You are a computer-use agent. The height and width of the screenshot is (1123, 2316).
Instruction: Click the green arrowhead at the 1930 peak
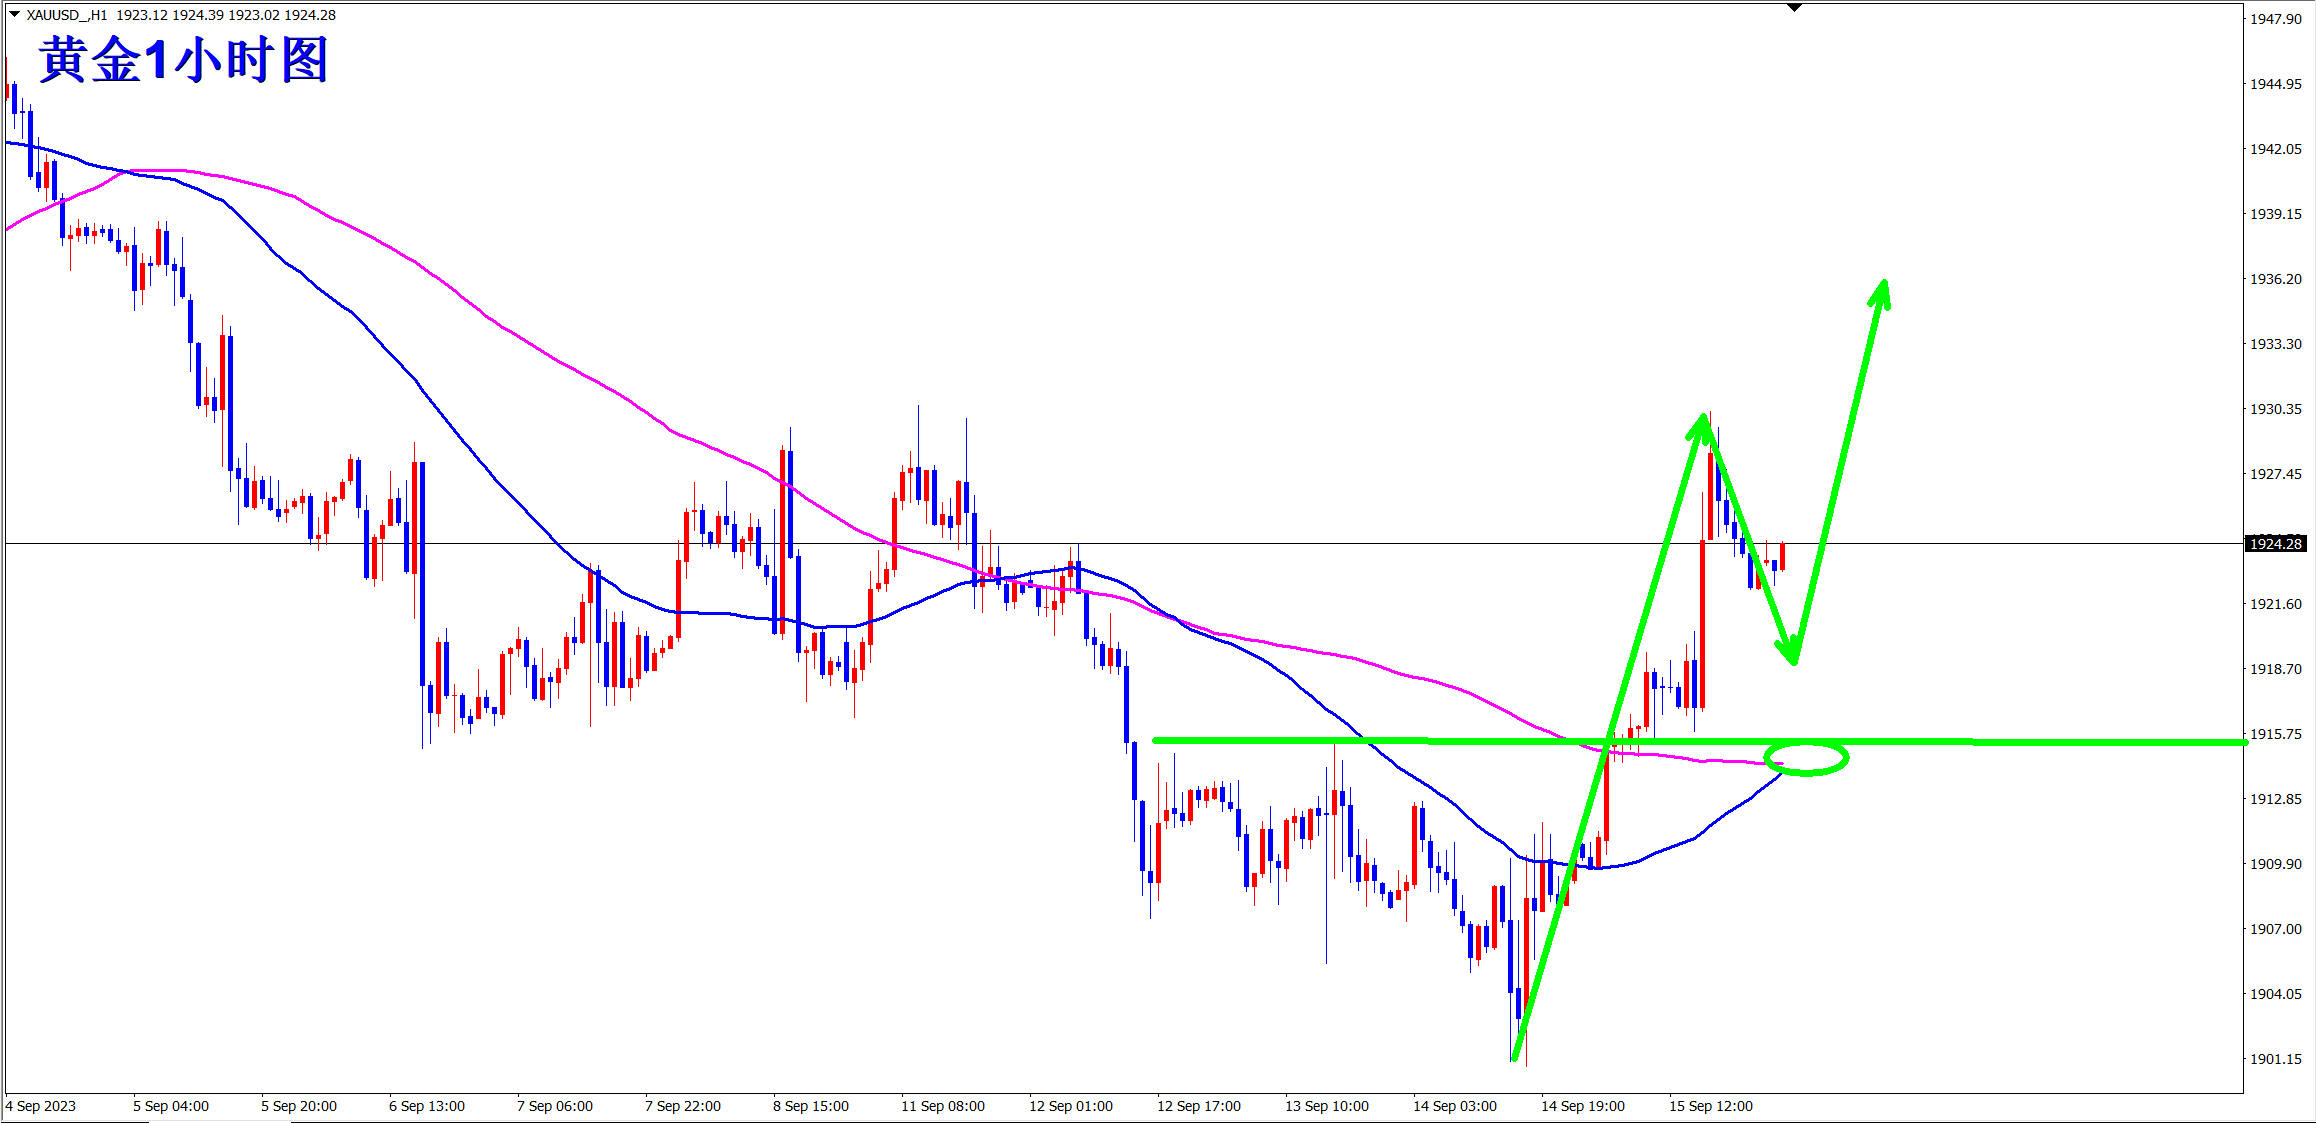(x=1701, y=426)
